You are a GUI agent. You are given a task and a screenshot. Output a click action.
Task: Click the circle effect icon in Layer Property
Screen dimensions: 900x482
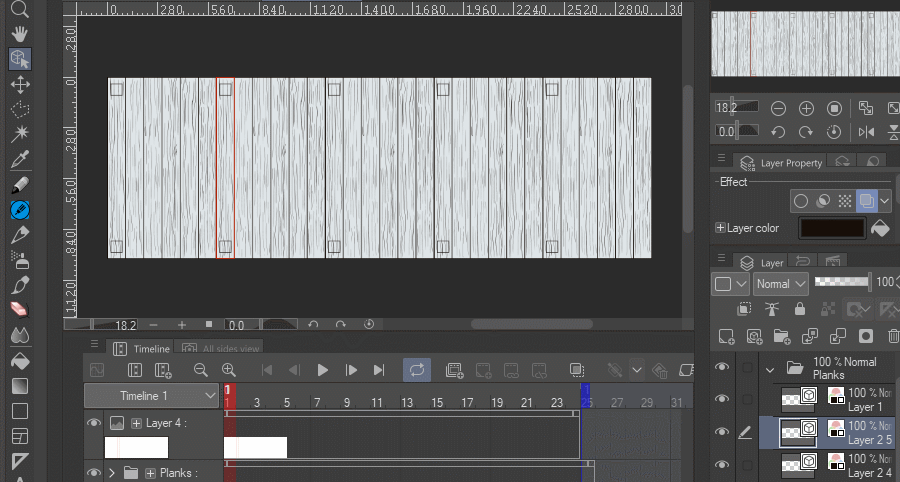801,201
